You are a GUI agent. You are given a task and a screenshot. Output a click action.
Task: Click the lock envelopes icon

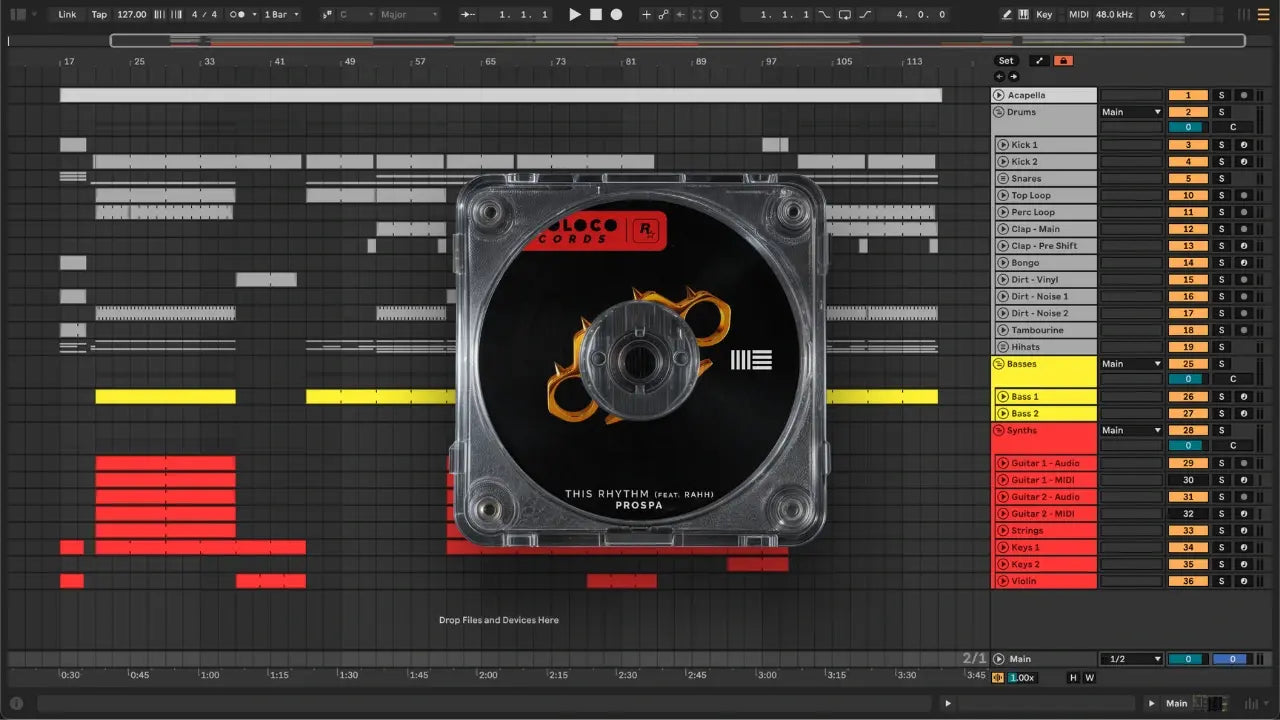1063,61
